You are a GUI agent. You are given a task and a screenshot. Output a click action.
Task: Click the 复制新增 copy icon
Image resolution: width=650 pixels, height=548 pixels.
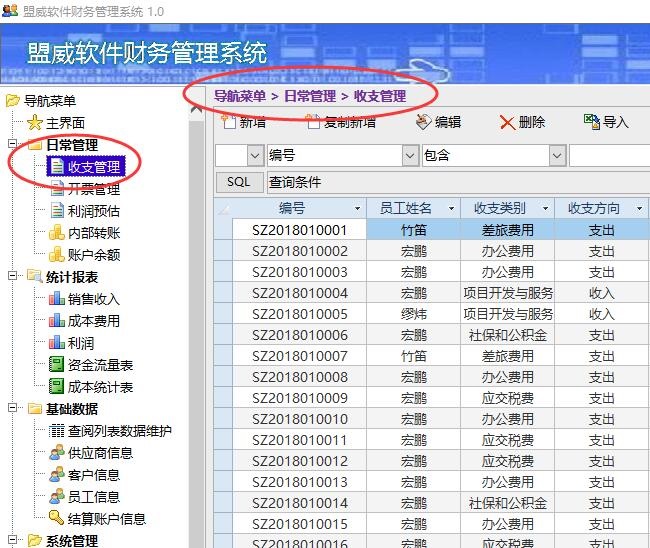coord(313,122)
